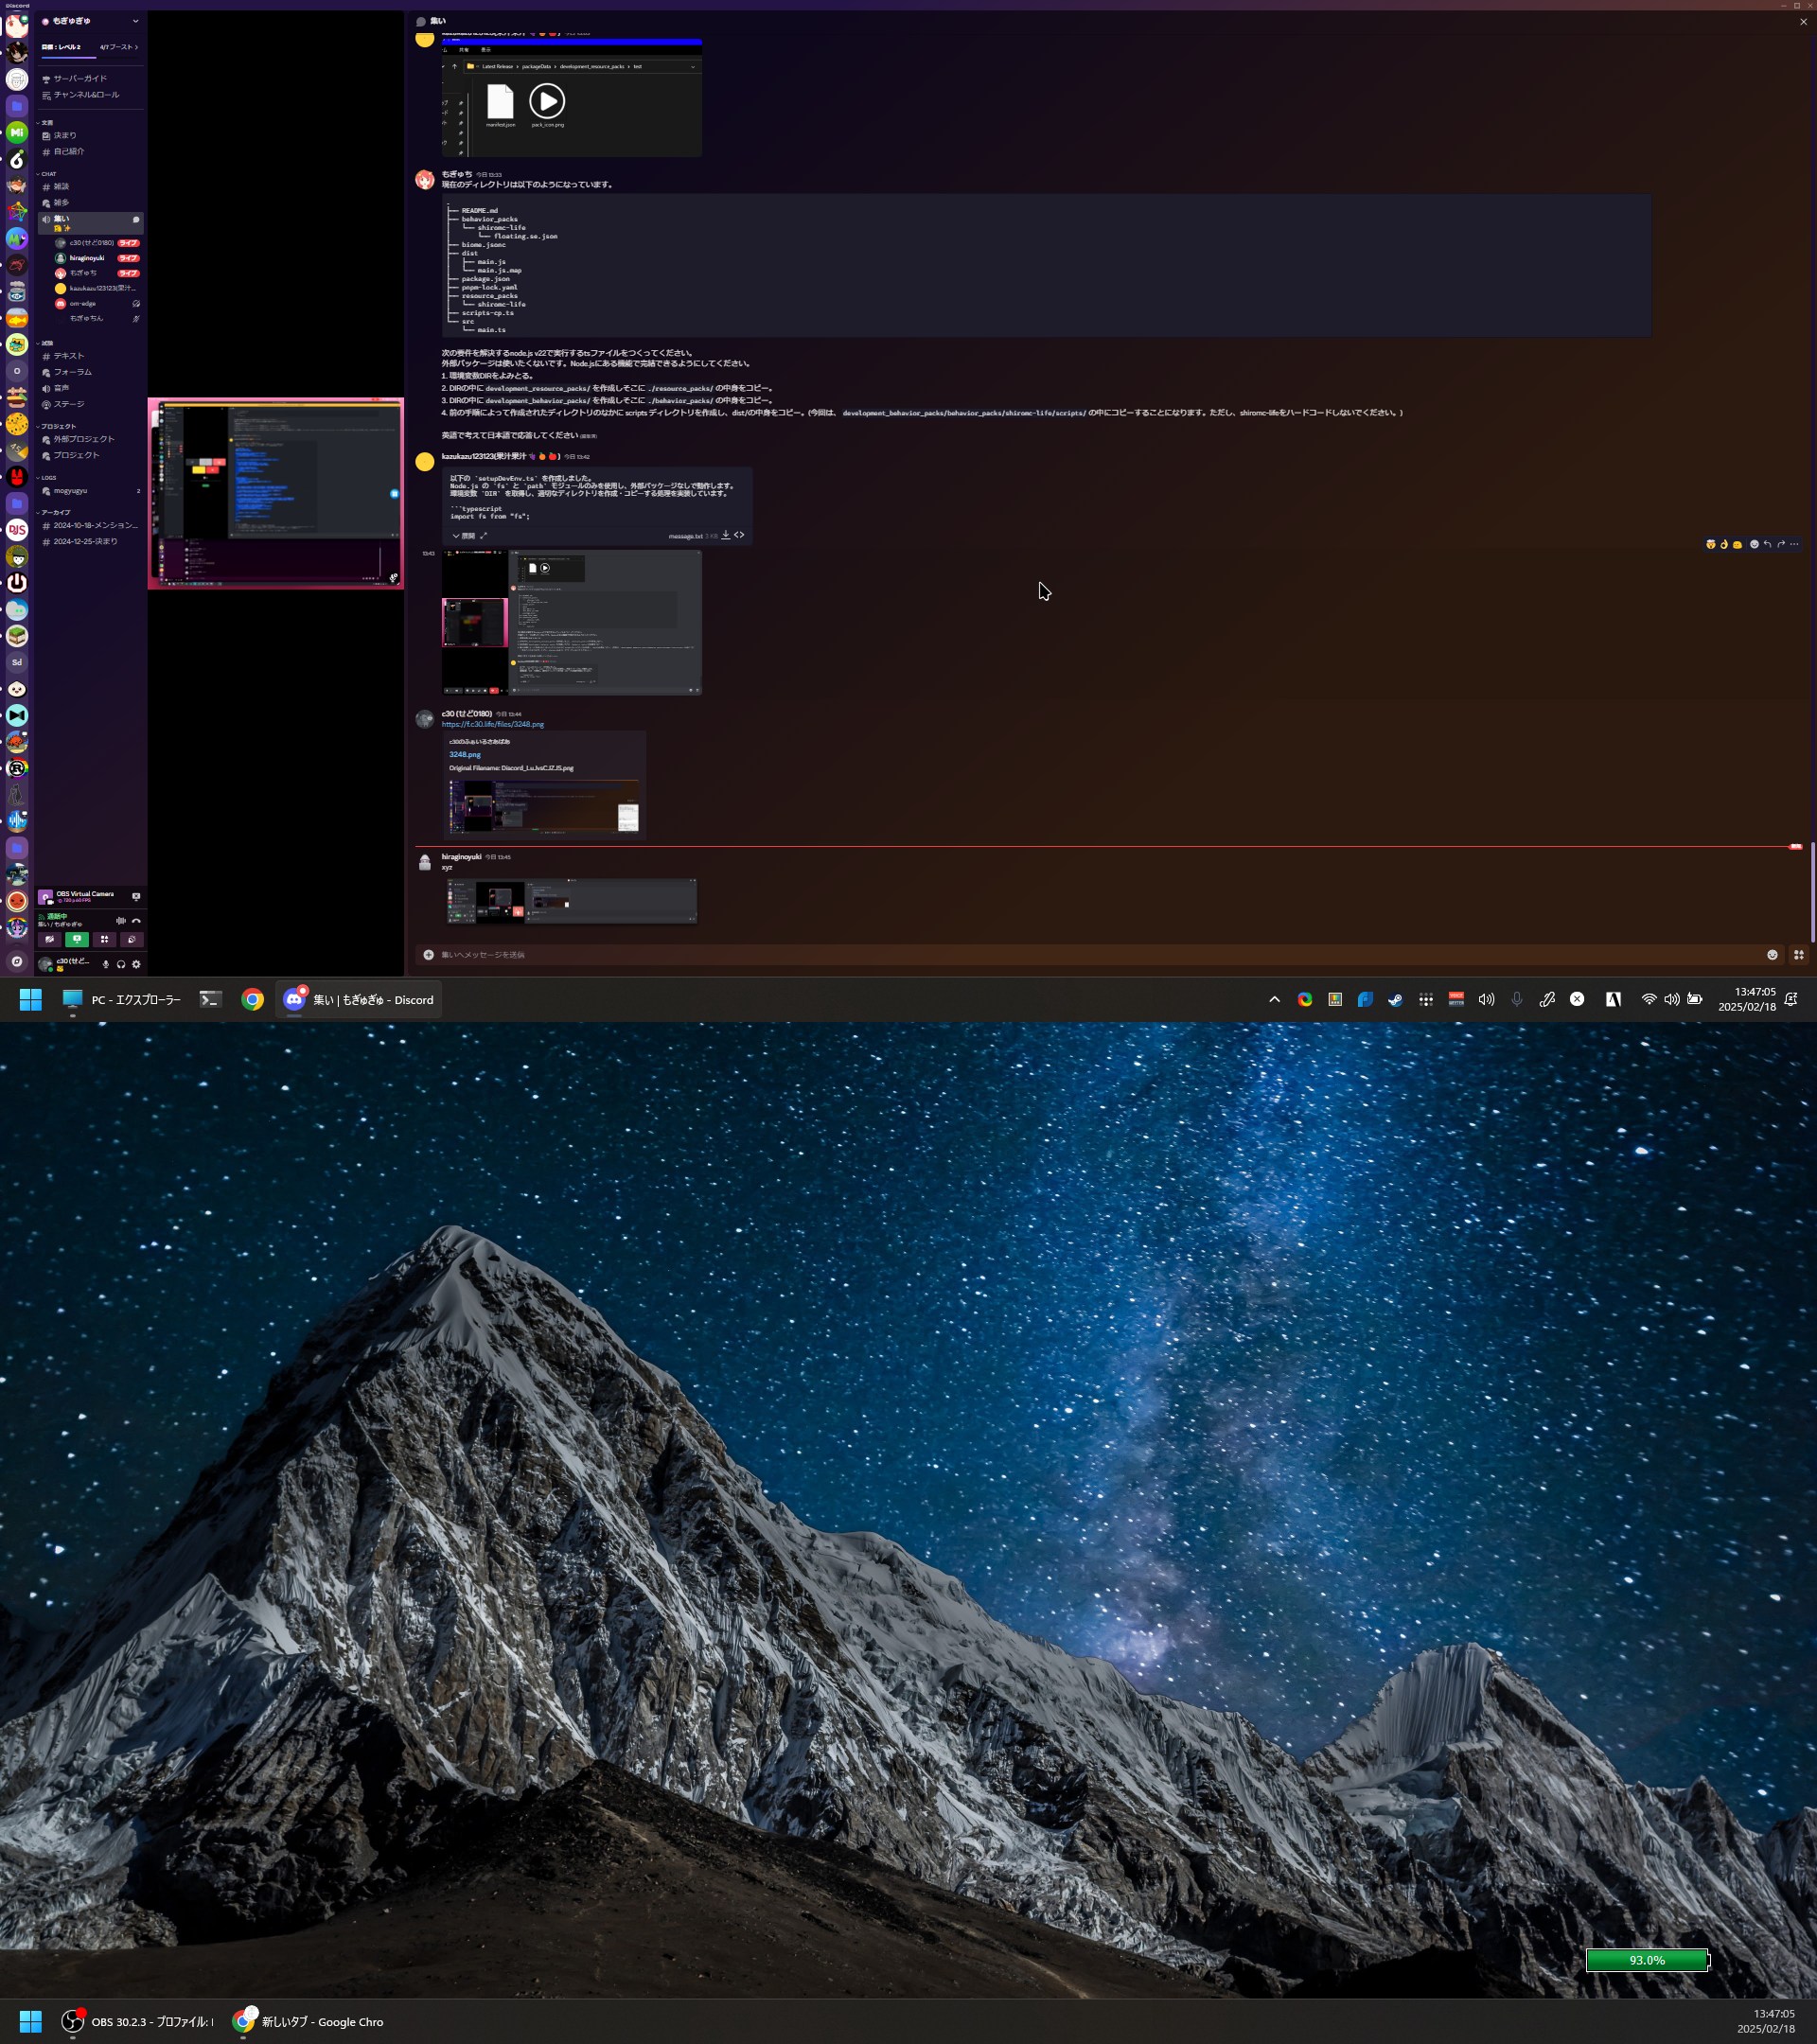This screenshot has height=2044, width=1817.
Task: Open noise suppression settings icon
Action: [x=120, y=921]
